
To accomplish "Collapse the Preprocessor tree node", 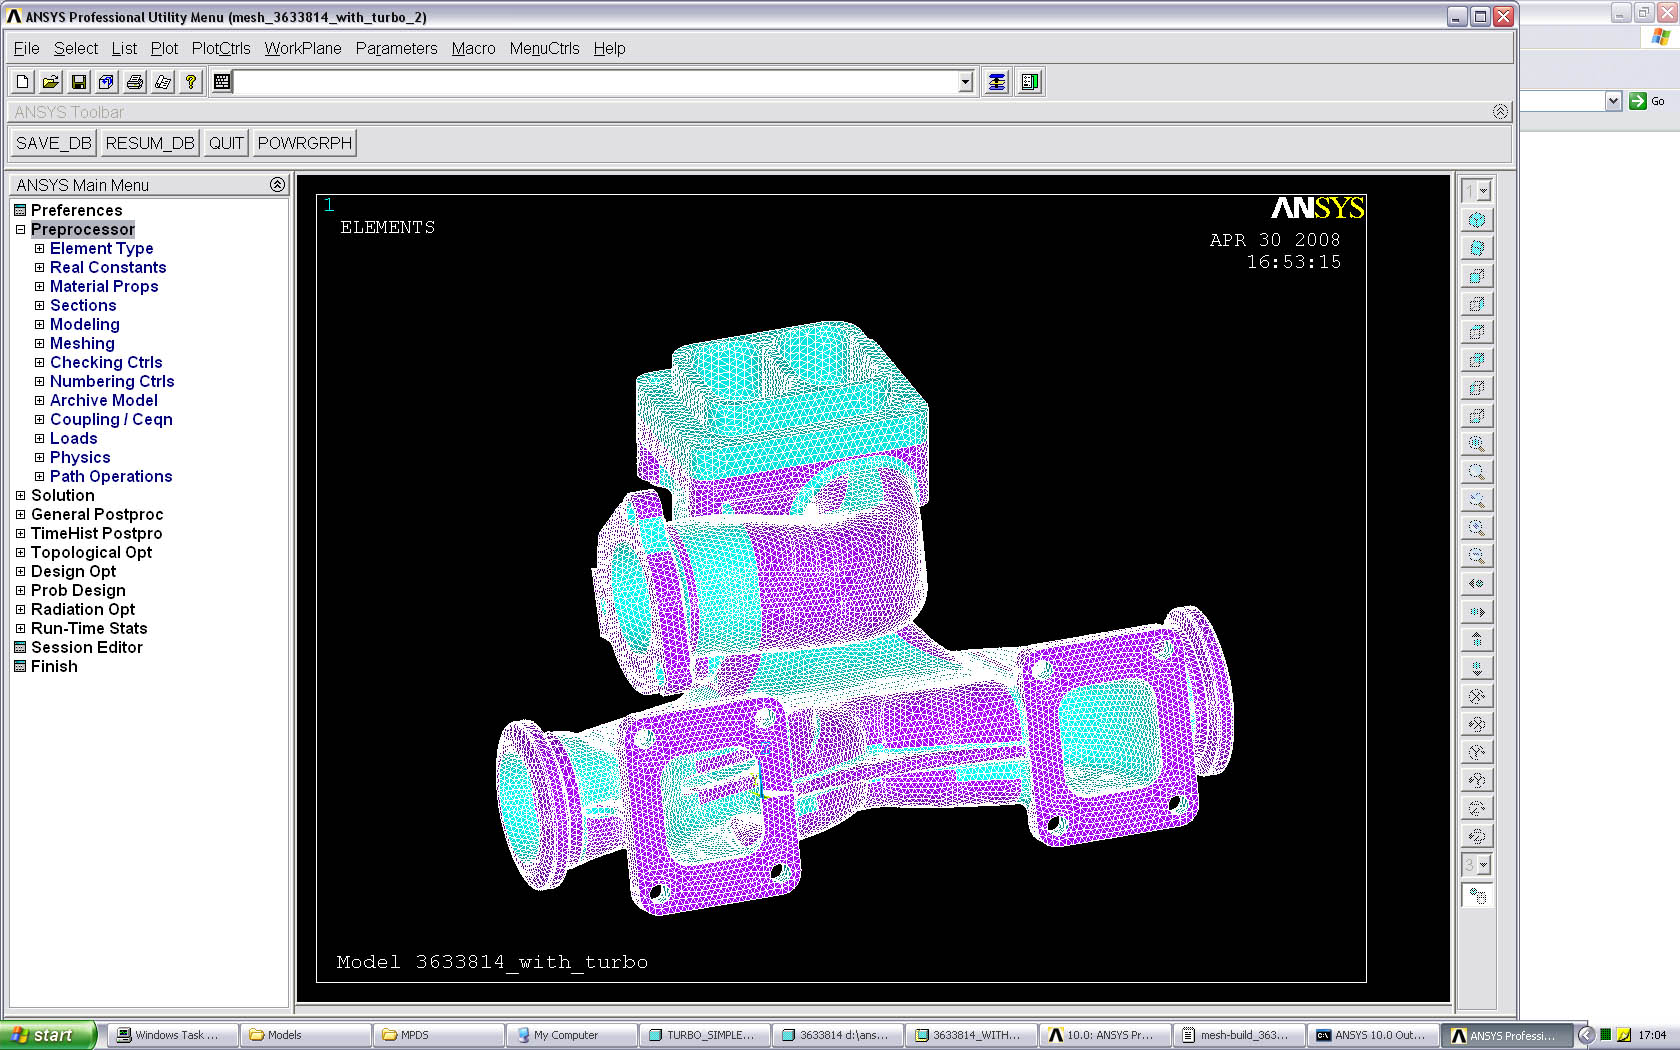I will pyautogui.click(x=20, y=229).
